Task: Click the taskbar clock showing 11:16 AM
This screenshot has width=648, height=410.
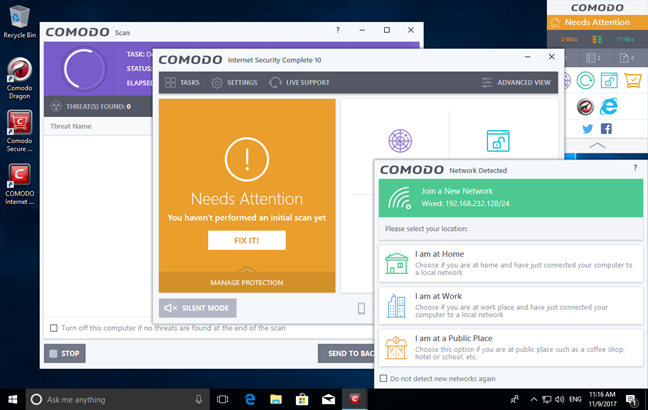Action: [x=602, y=399]
